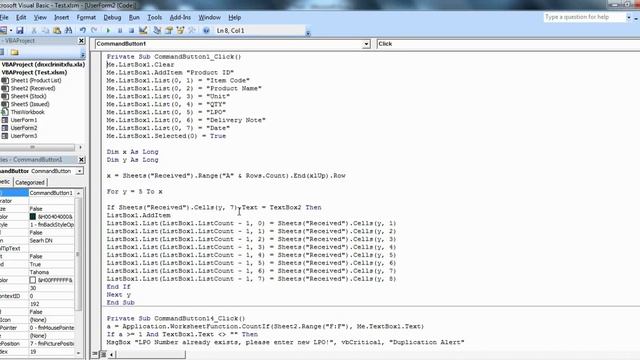Open the Insert menu
640x360 pixels.
(x=62, y=18)
